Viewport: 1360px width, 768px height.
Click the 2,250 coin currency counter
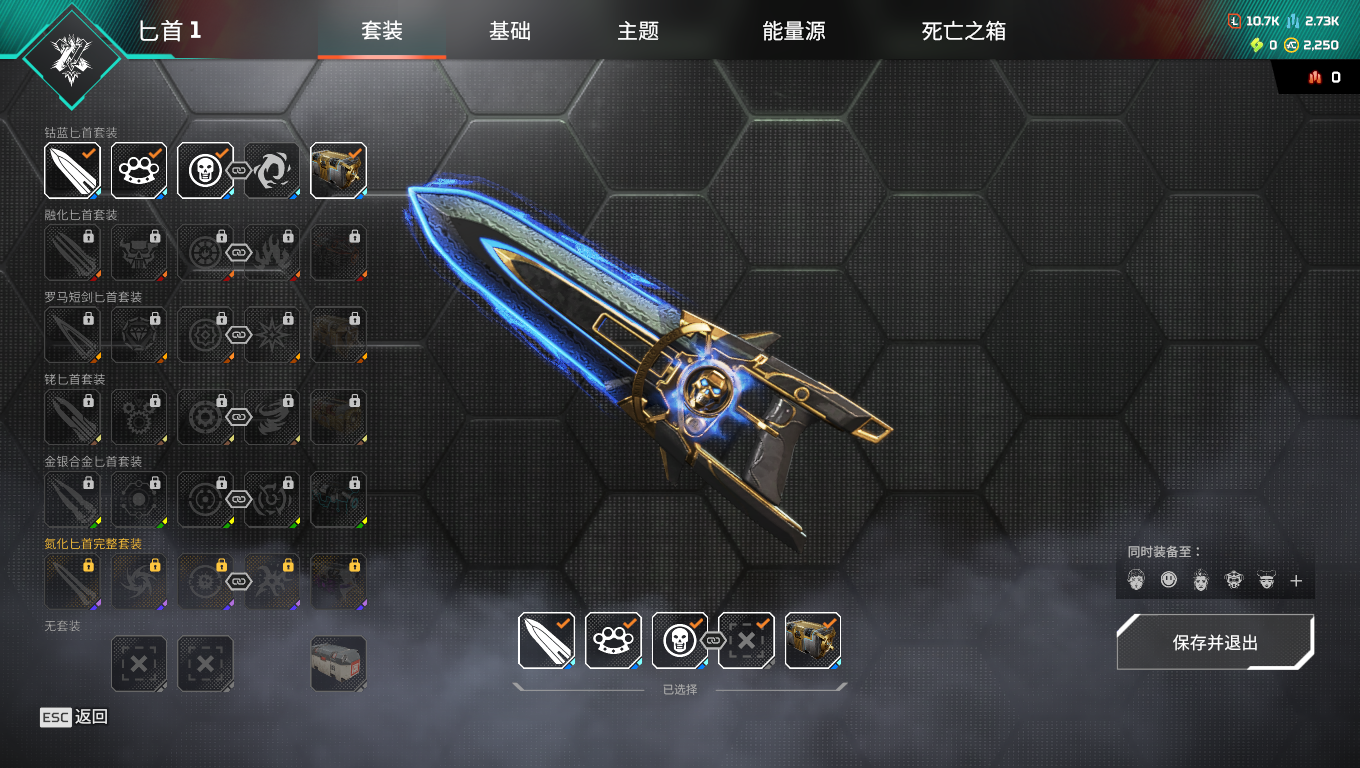(1312, 45)
